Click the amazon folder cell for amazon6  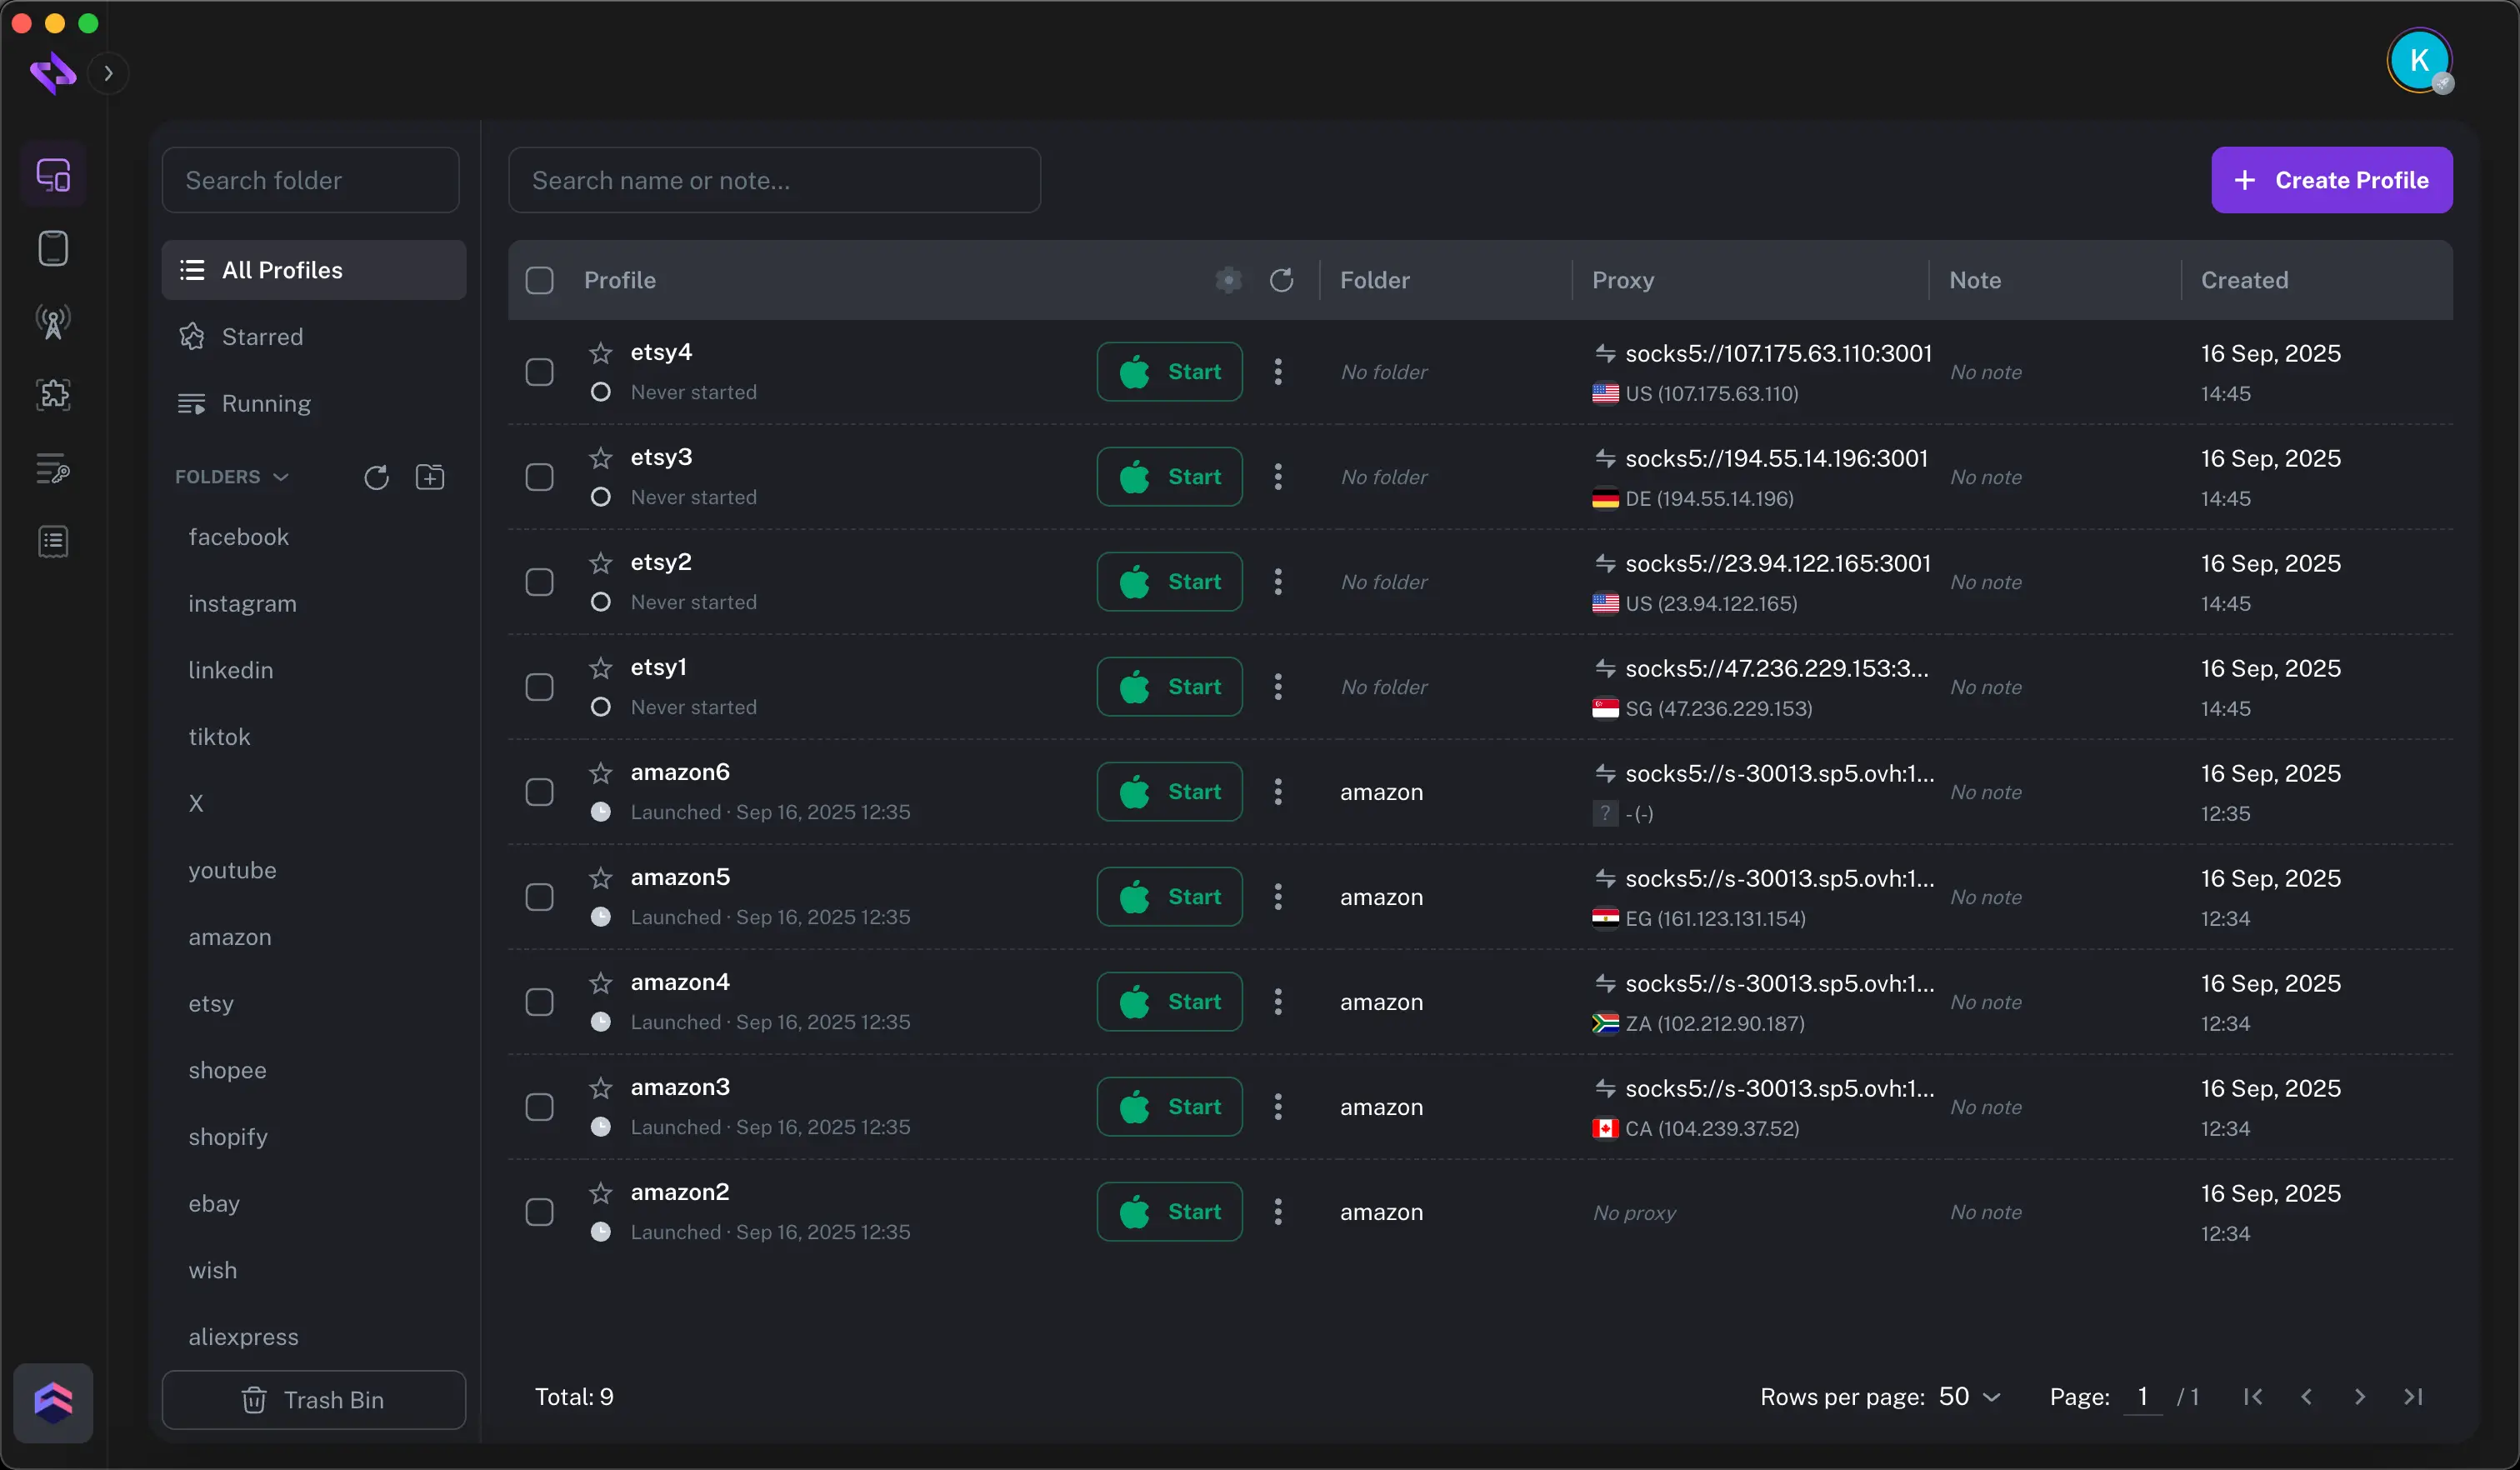tap(1381, 792)
